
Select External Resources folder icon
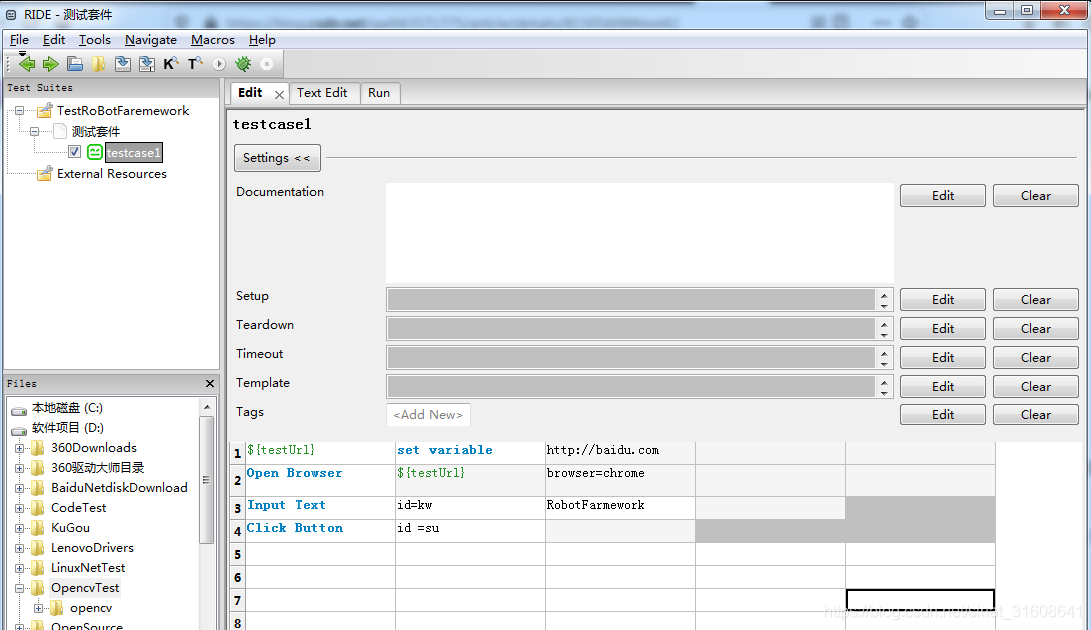(45, 173)
